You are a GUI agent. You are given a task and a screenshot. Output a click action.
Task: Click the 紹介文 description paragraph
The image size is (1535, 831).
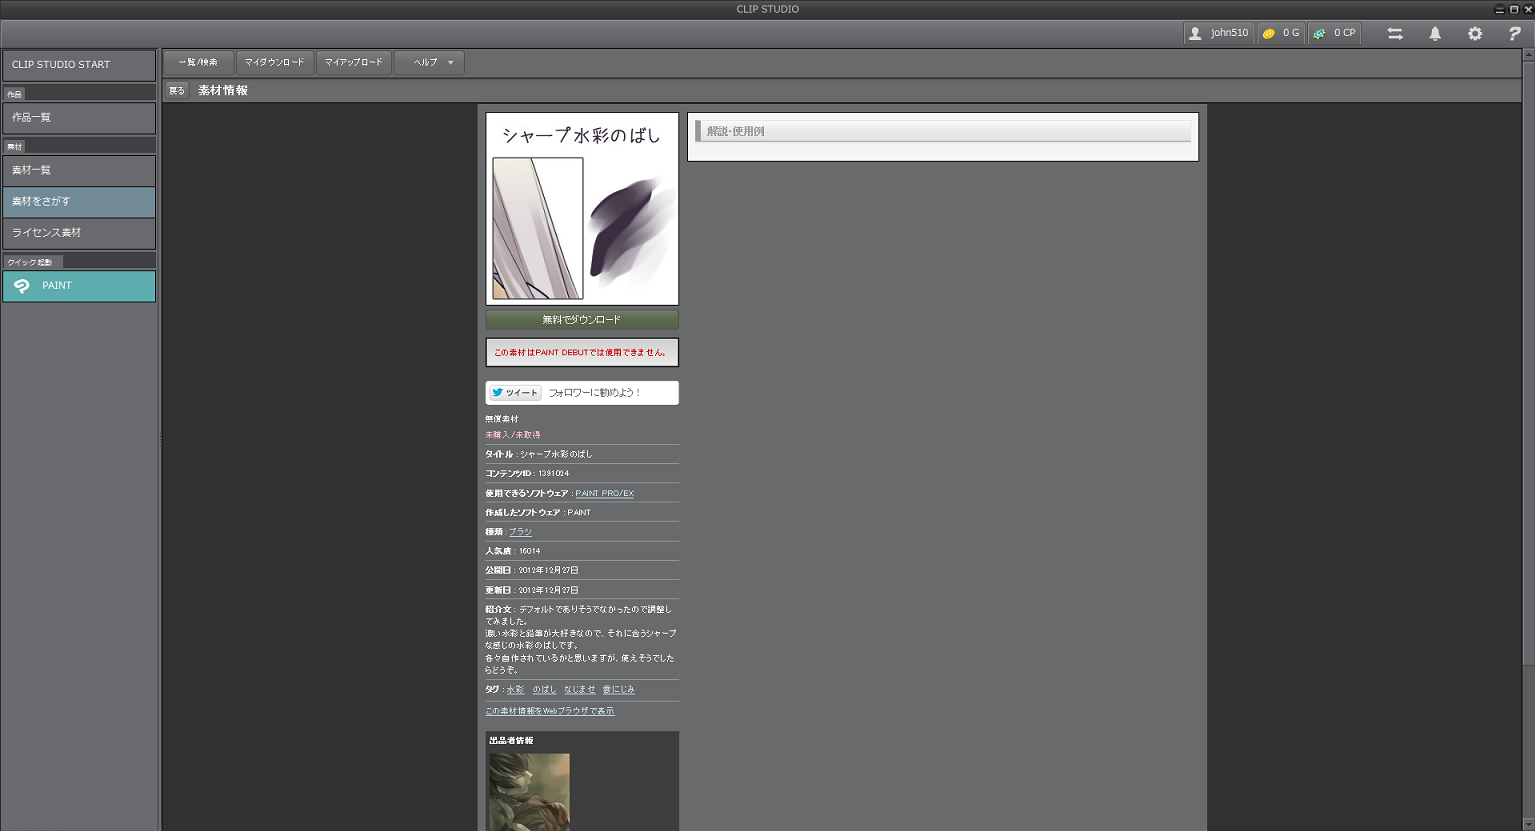[x=581, y=640]
